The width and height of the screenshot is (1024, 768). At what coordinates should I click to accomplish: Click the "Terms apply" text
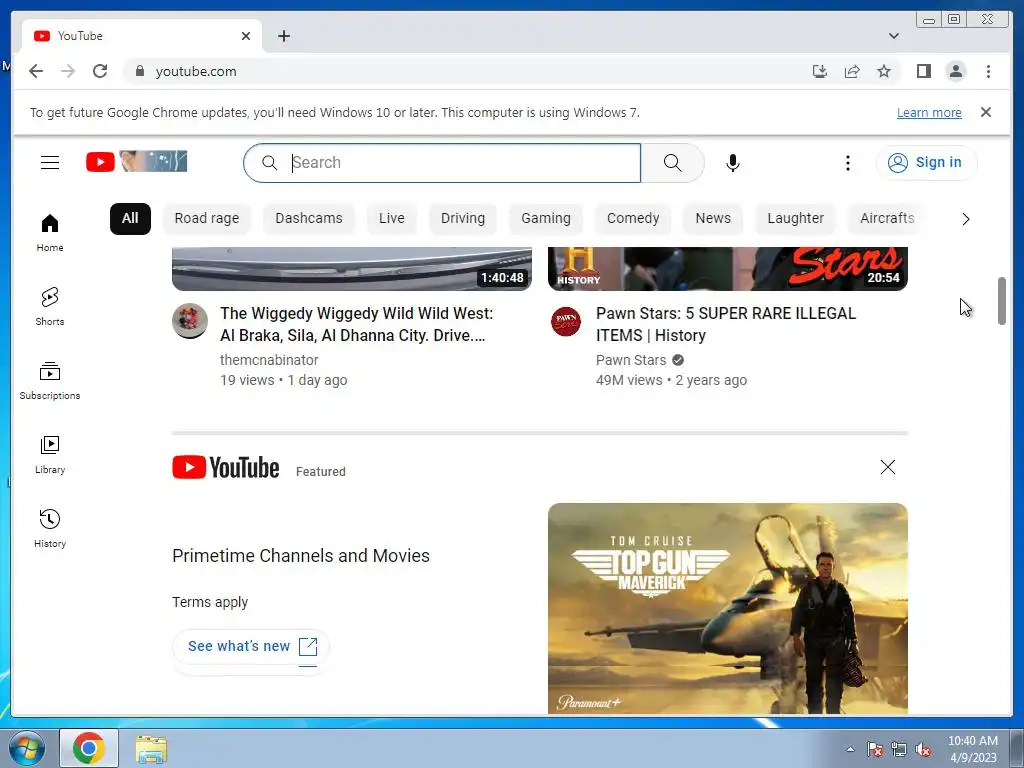coord(210,602)
